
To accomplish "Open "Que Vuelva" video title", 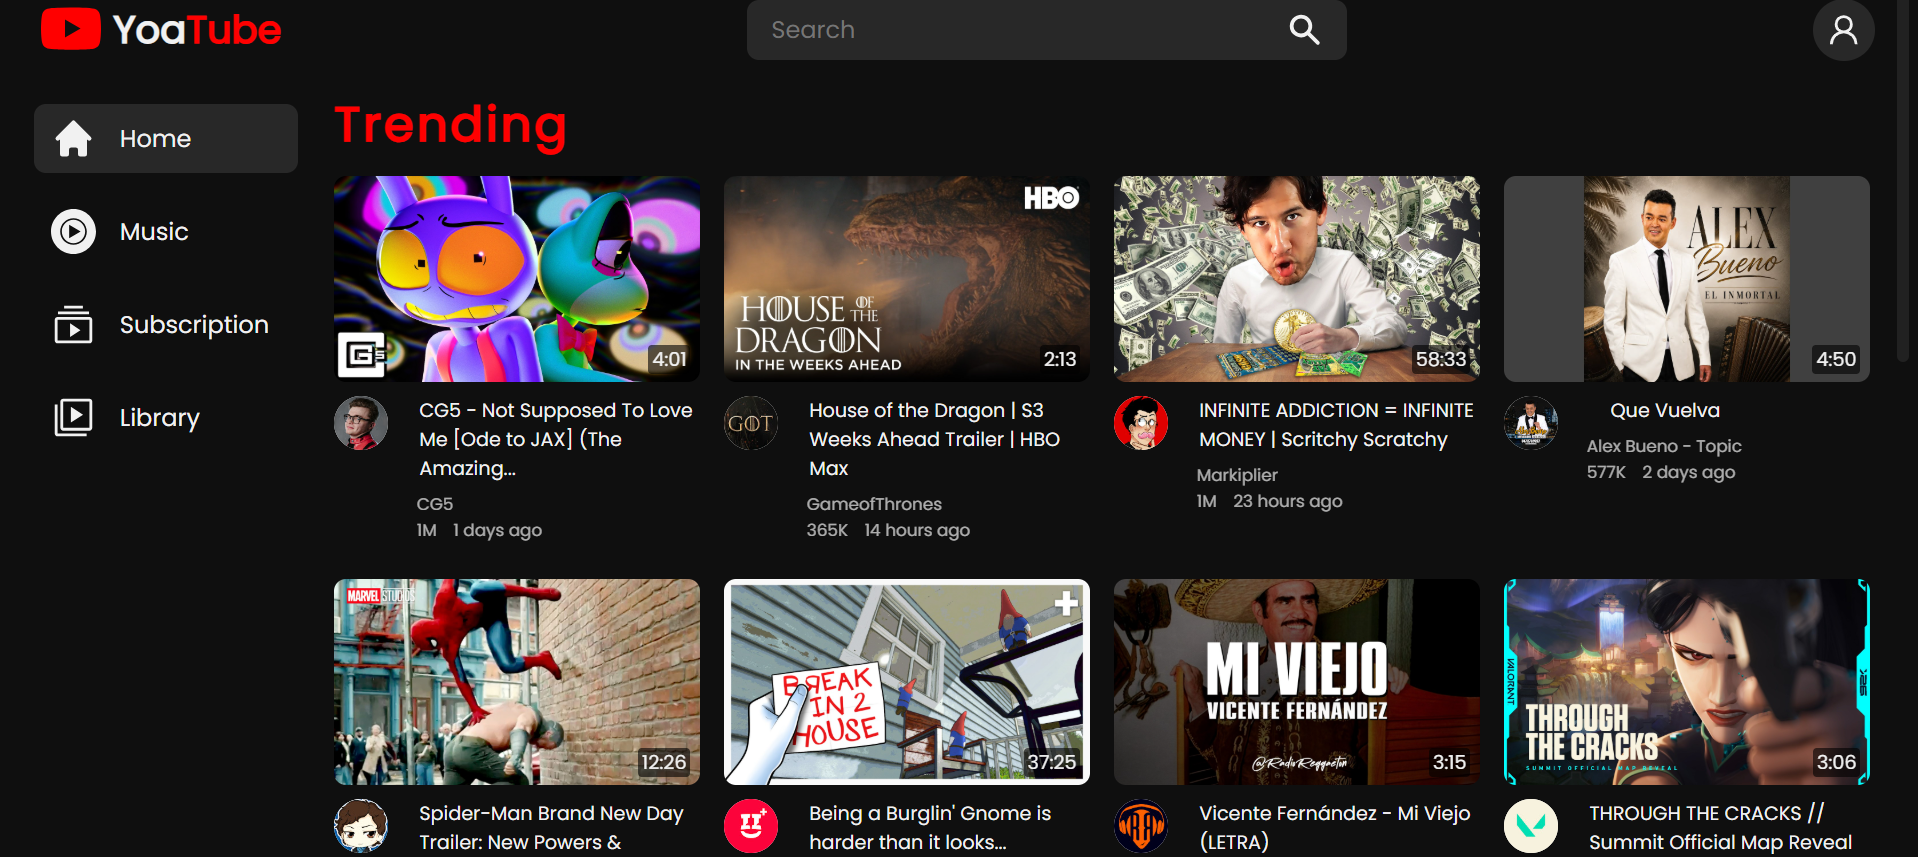I will (1665, 410).
